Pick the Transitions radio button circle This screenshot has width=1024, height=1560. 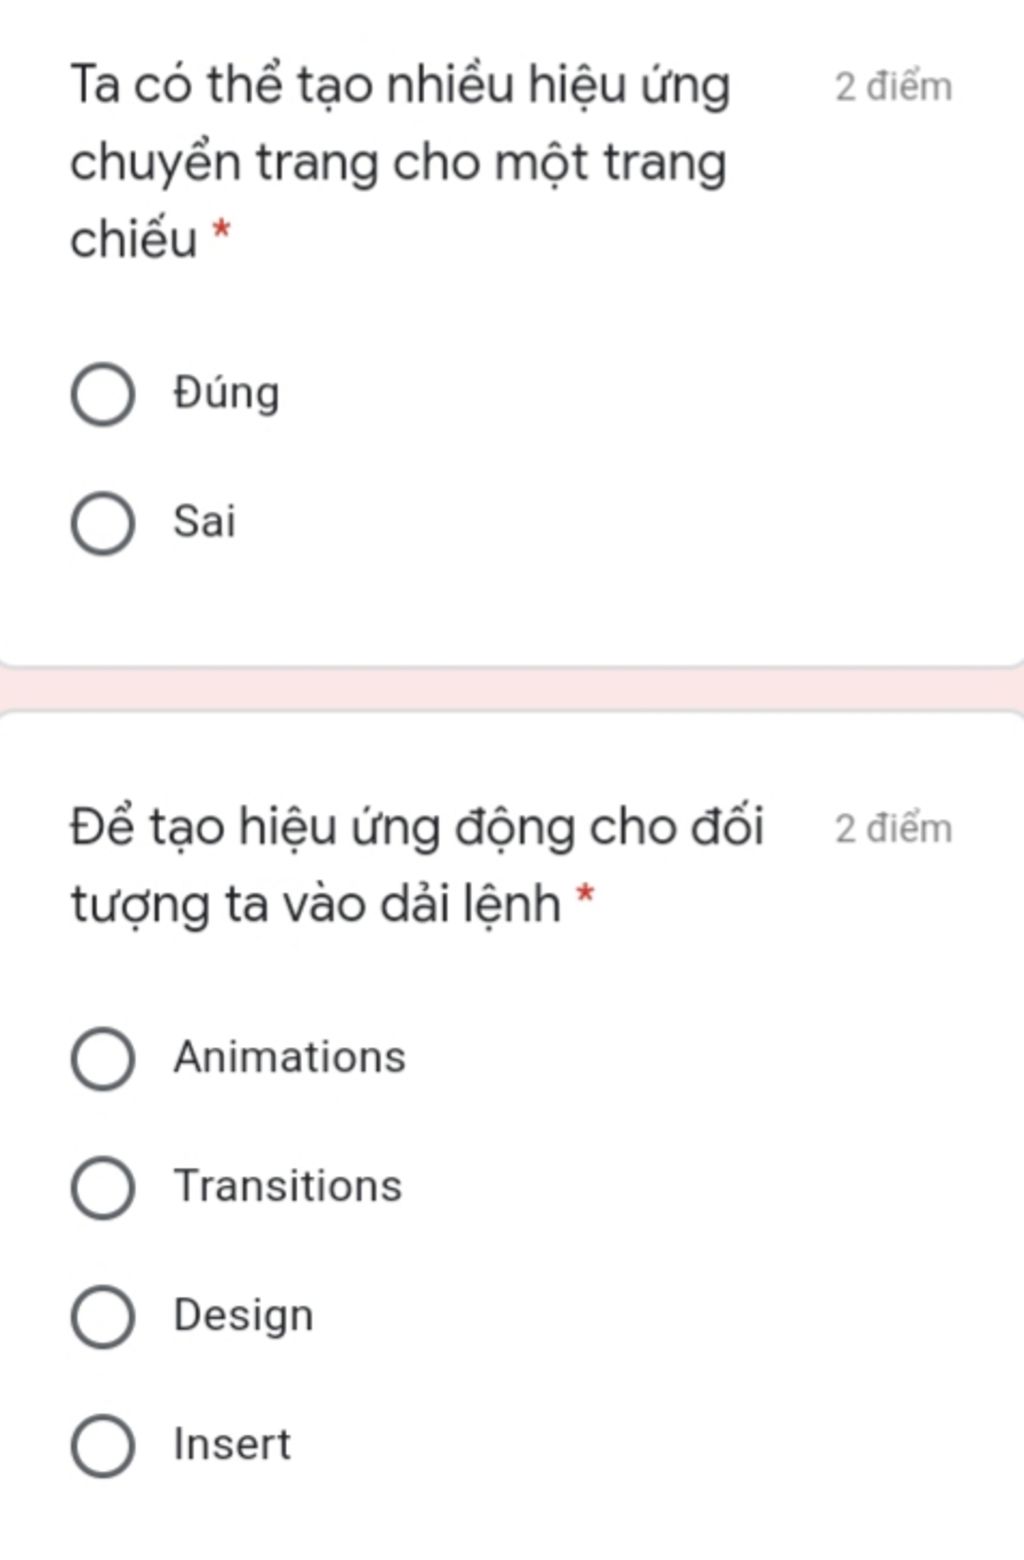click(103, 1187)
